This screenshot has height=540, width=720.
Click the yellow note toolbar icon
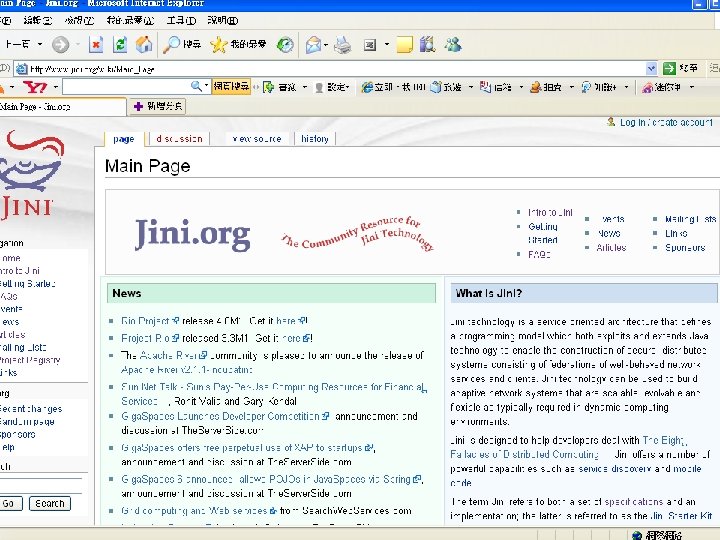(x=405, y=45)
